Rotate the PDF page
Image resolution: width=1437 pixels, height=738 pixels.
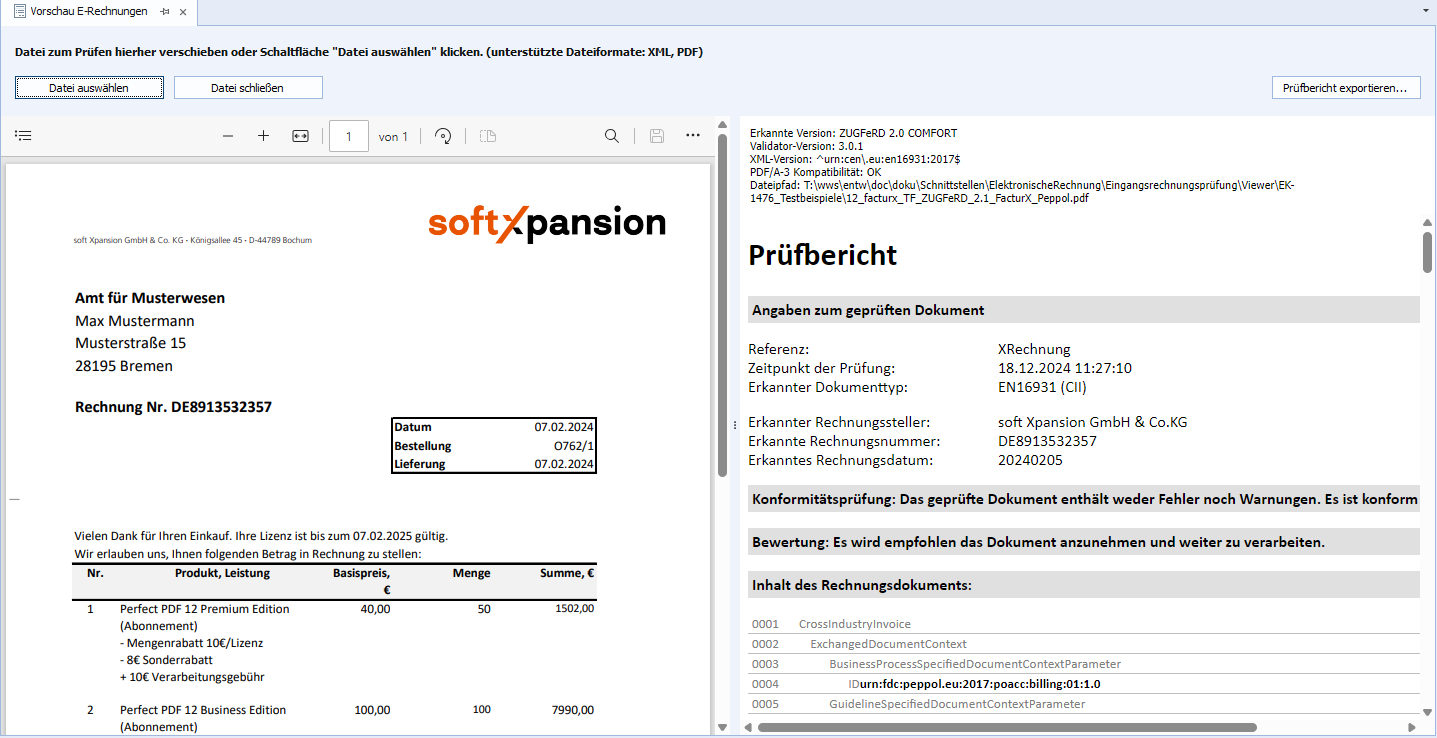(444, 136)
